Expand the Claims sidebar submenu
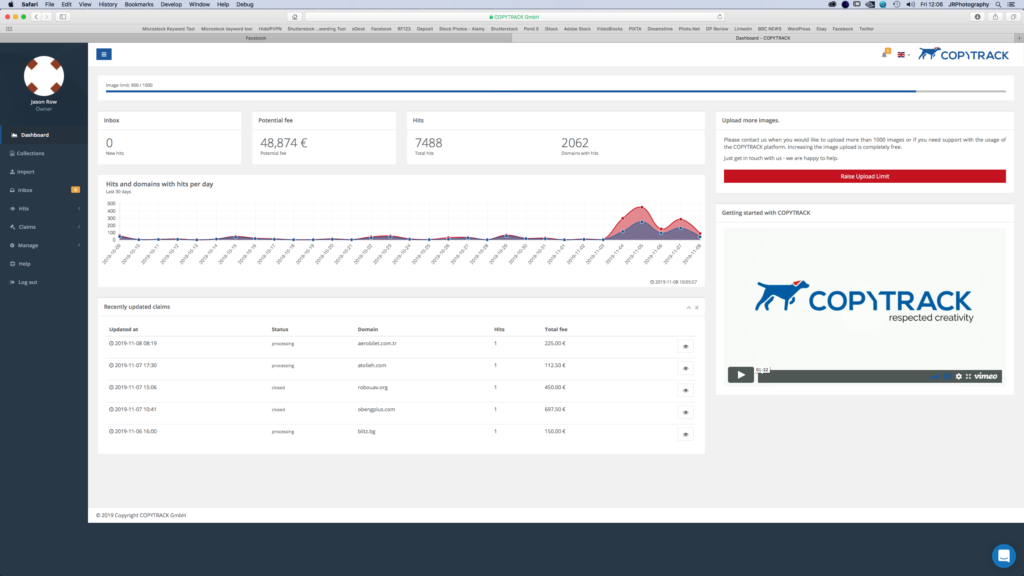1024x576 pixels. [44, 227]
